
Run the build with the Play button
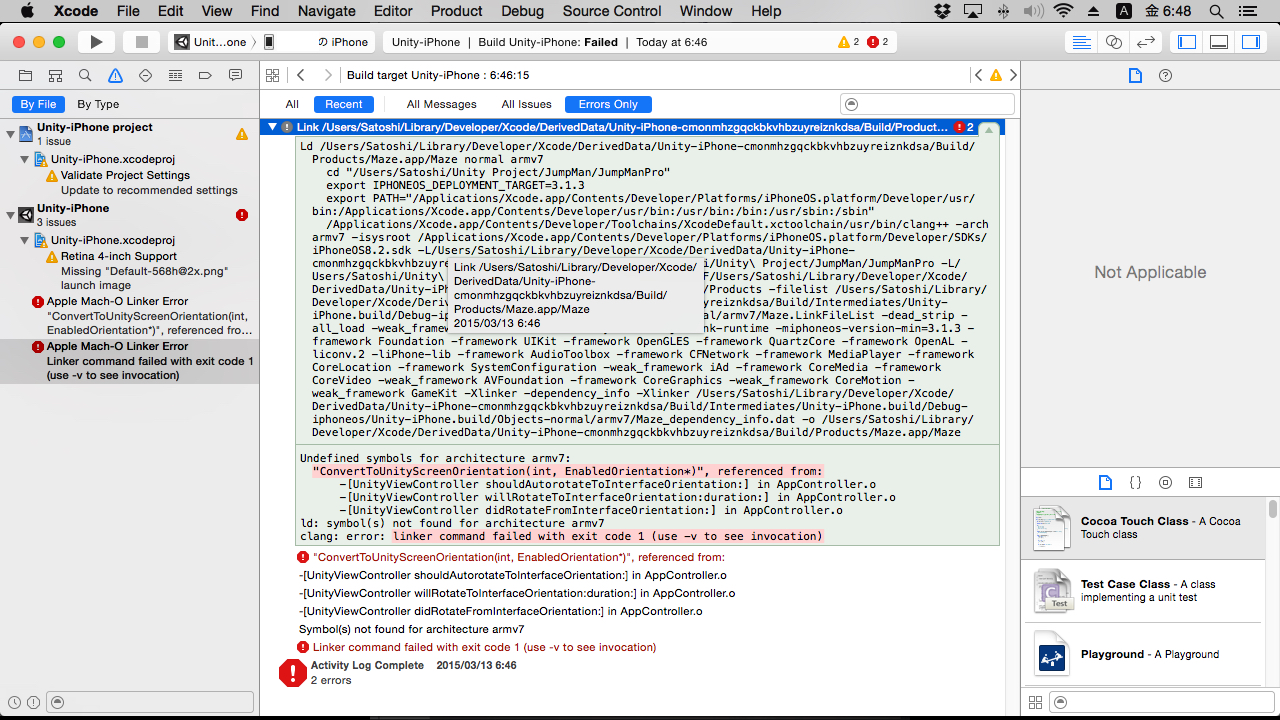tap(97, 42)
